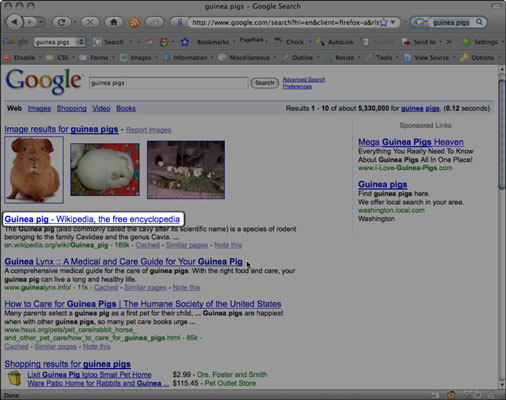506x400 pixels.
Task: Open the Lixit Guinea Pig Igloo product link
Action: [89, 375]
